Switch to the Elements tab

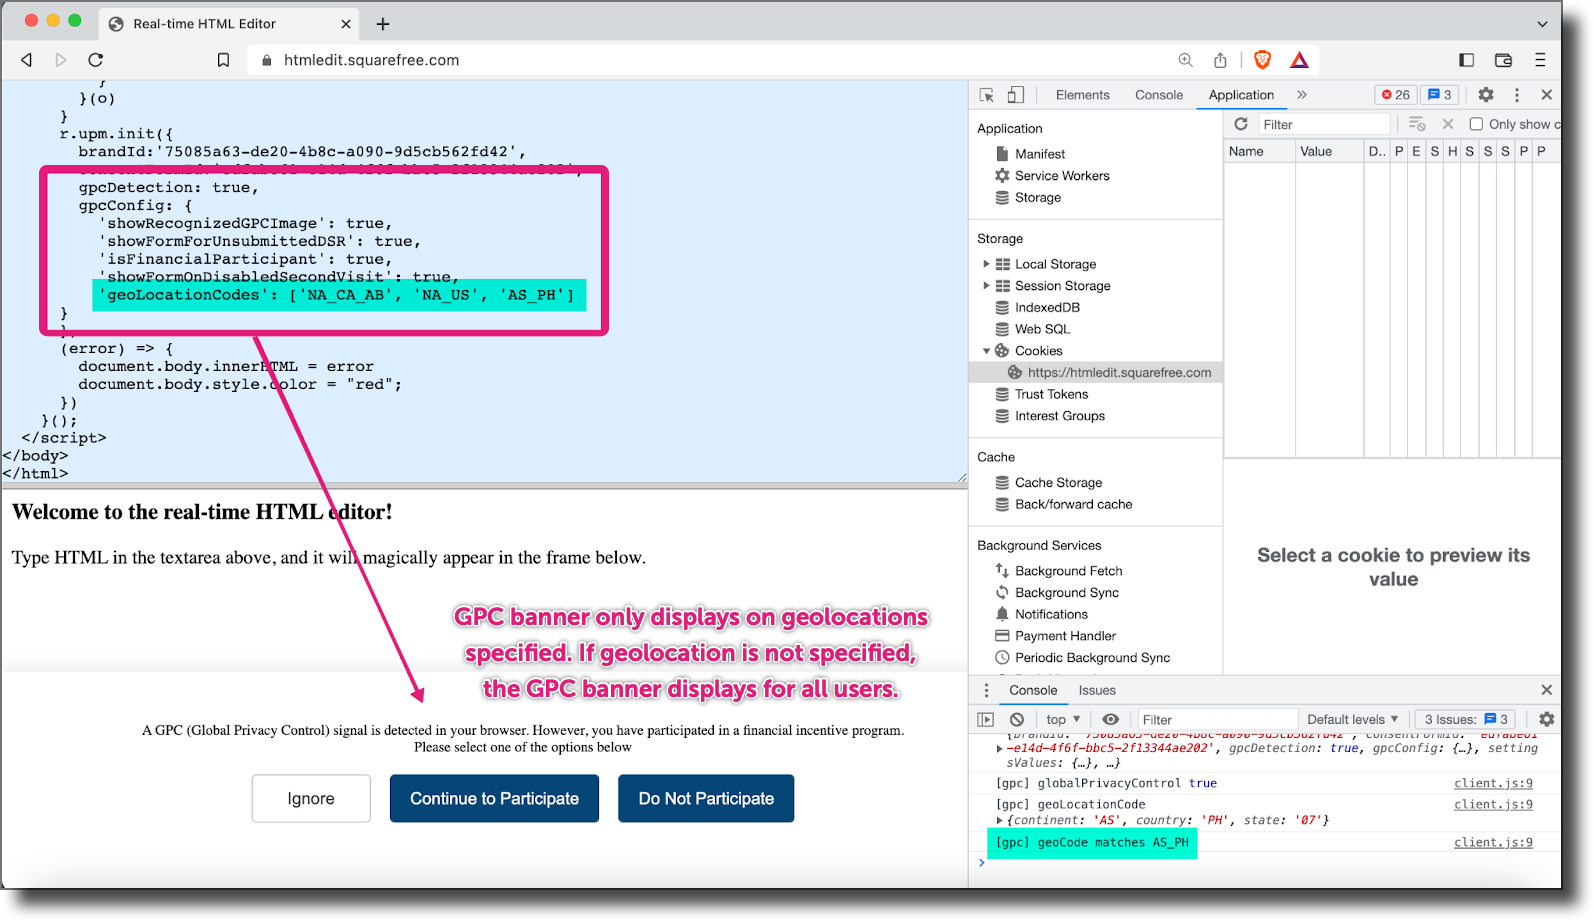[1082, 95]
